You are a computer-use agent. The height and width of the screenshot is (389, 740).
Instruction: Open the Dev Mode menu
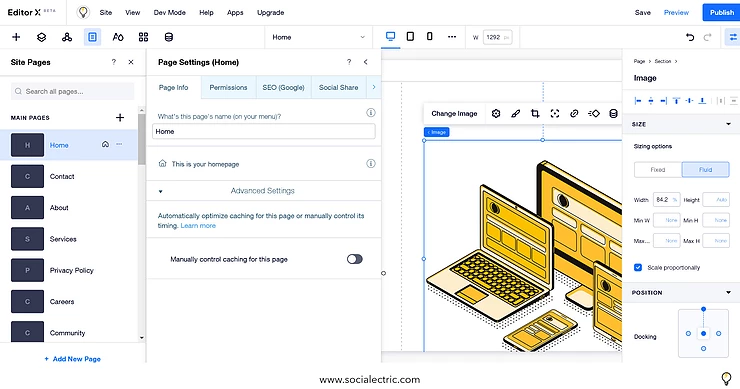pyautogui.click(x=169, y=12)
